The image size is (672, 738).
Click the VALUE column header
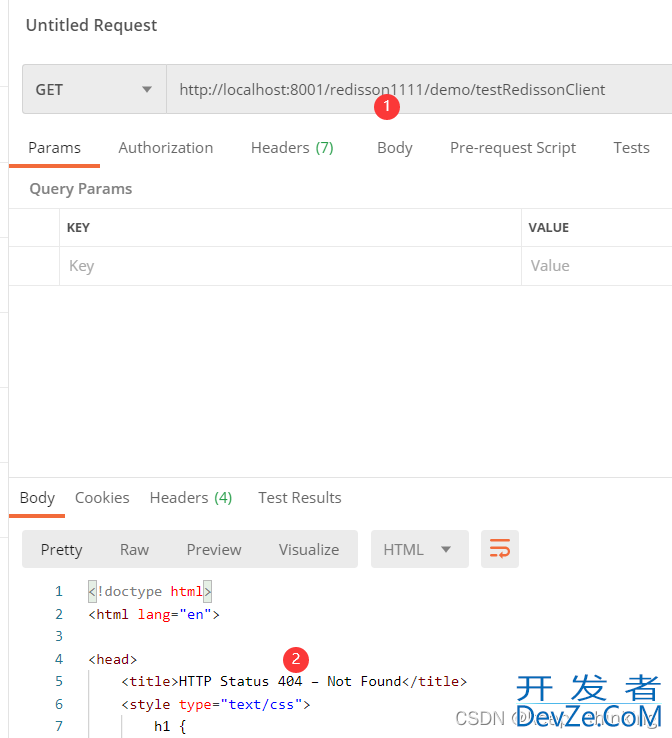549,228
